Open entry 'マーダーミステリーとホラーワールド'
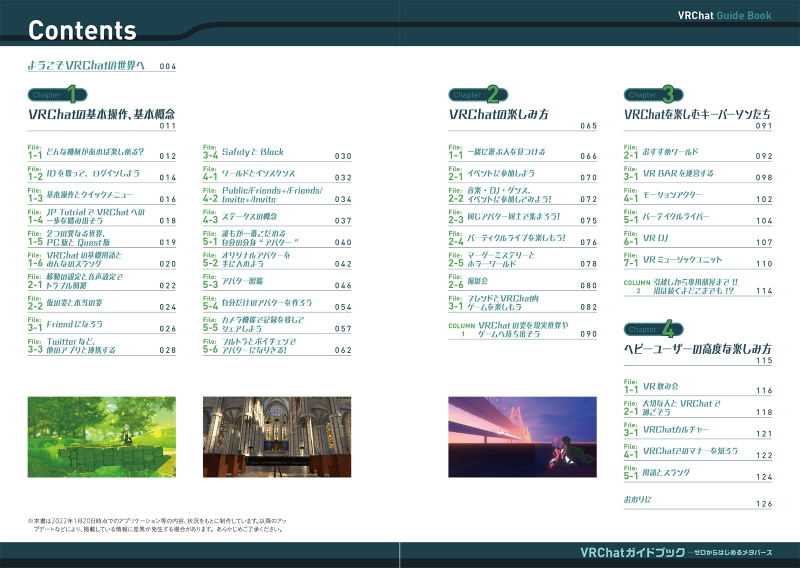This screenshot has width=800, height=568. coord(522,259)
